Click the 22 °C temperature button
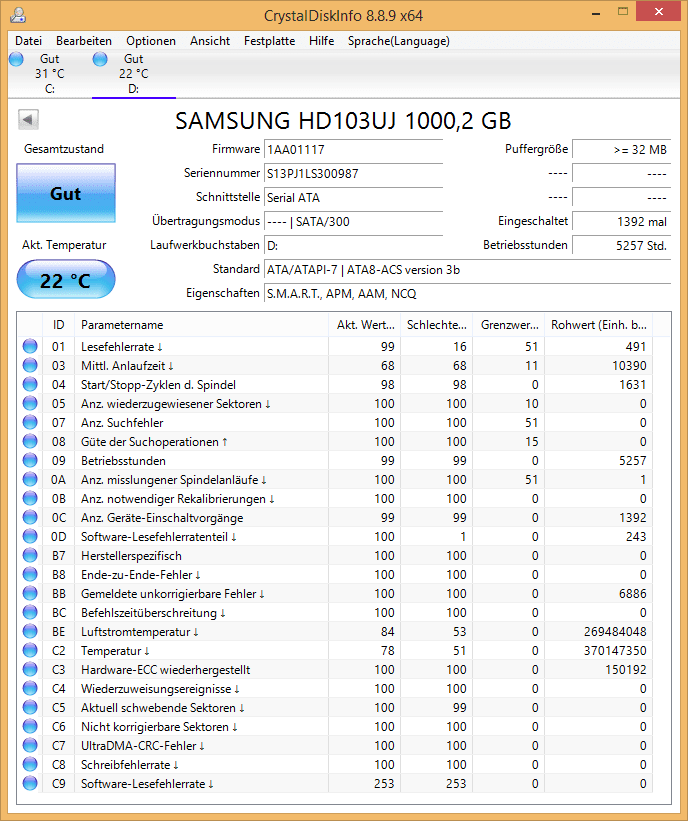The height and width of the screenshot is (821, 688). point(66,280)
